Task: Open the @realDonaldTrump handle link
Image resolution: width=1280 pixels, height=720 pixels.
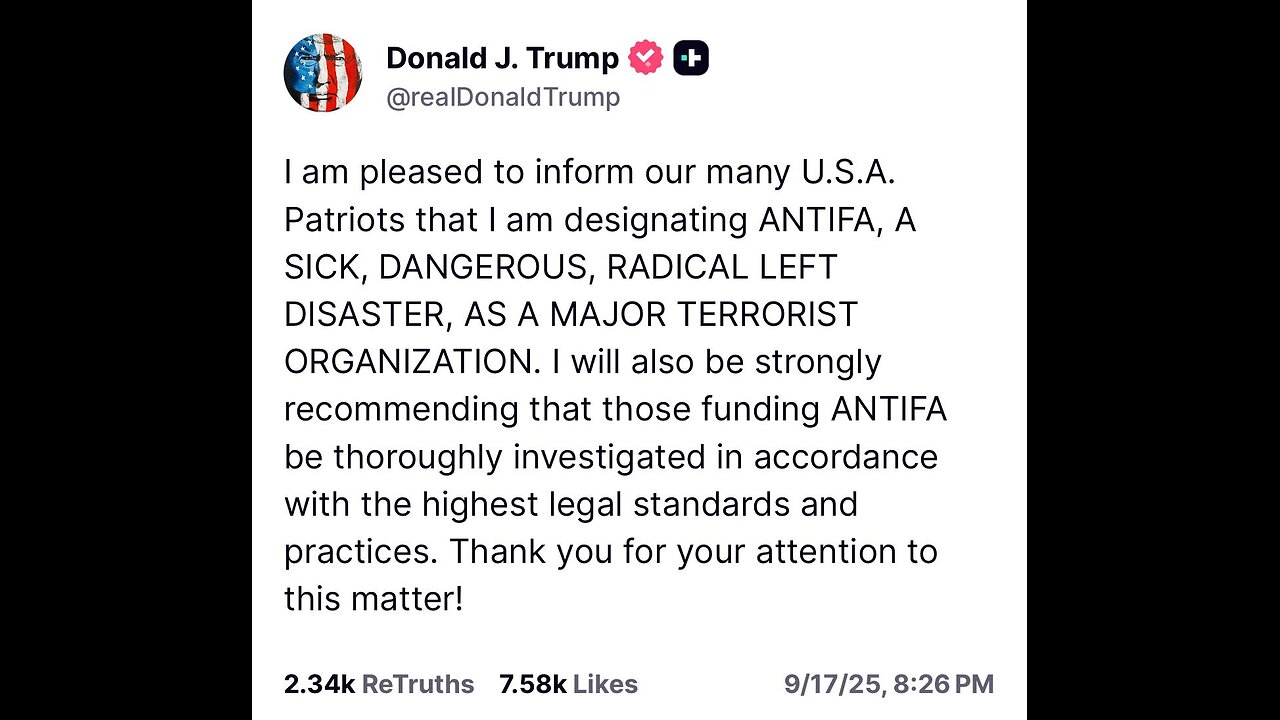Action: point(502,97)
